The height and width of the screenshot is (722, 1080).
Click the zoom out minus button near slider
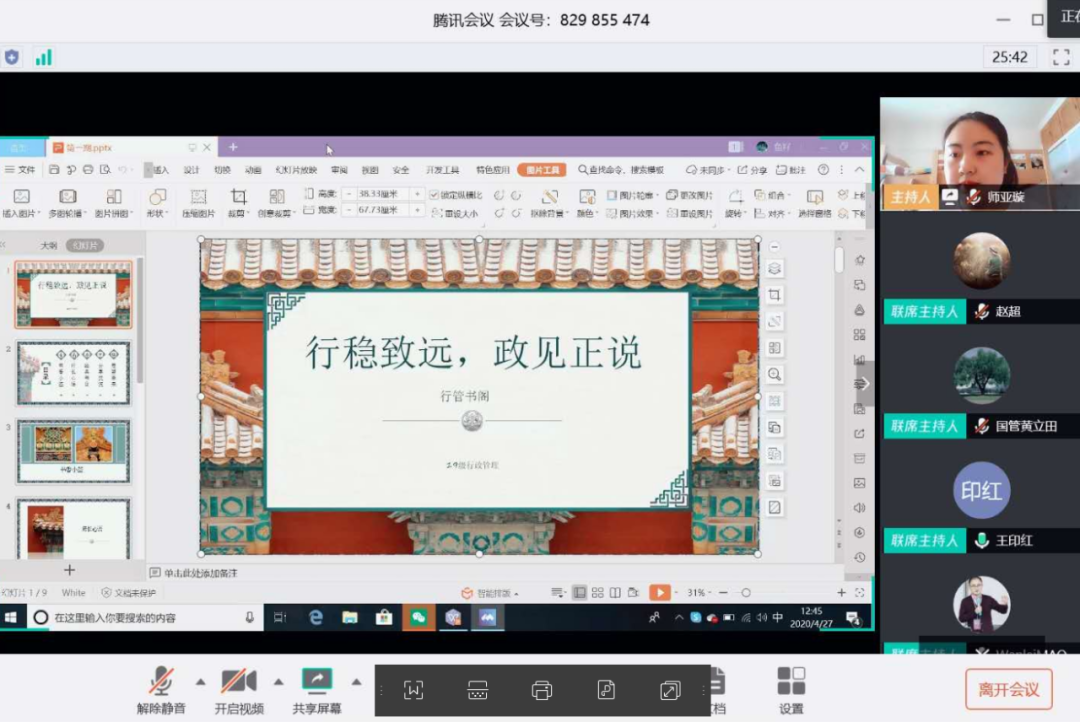pos(723,592)
